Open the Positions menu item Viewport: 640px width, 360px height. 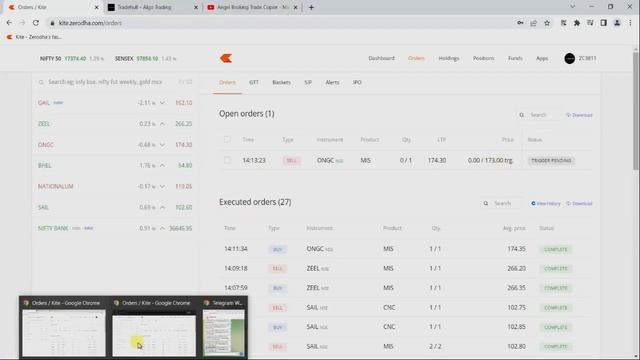(483, 58)
